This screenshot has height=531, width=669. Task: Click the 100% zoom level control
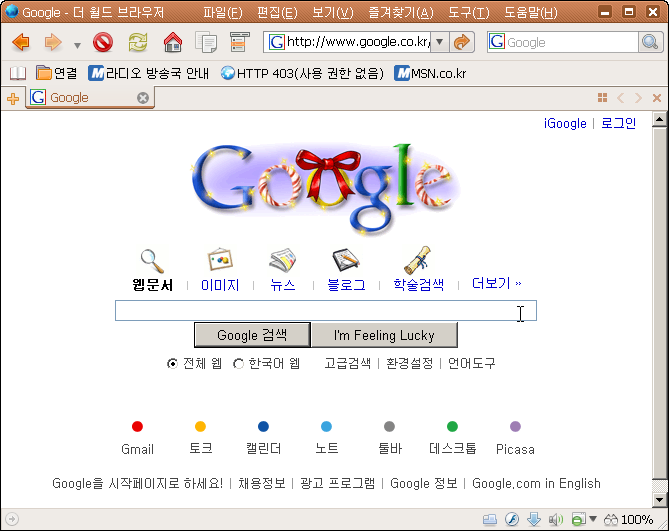[x=628, y=519]
